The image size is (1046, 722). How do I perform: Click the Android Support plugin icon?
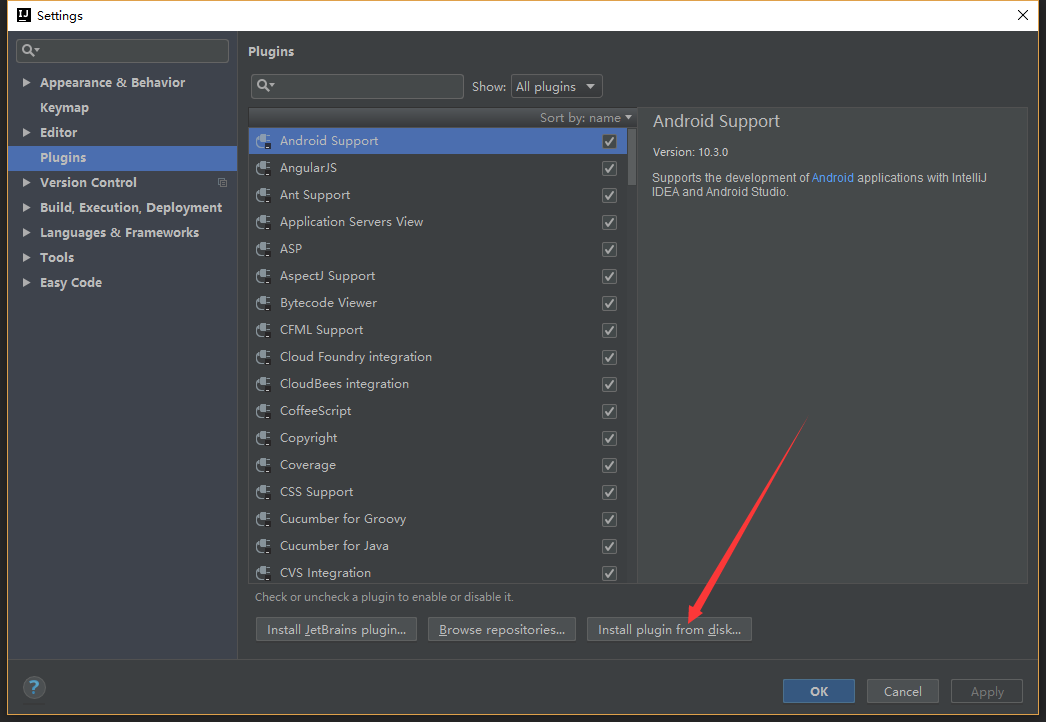264,141
